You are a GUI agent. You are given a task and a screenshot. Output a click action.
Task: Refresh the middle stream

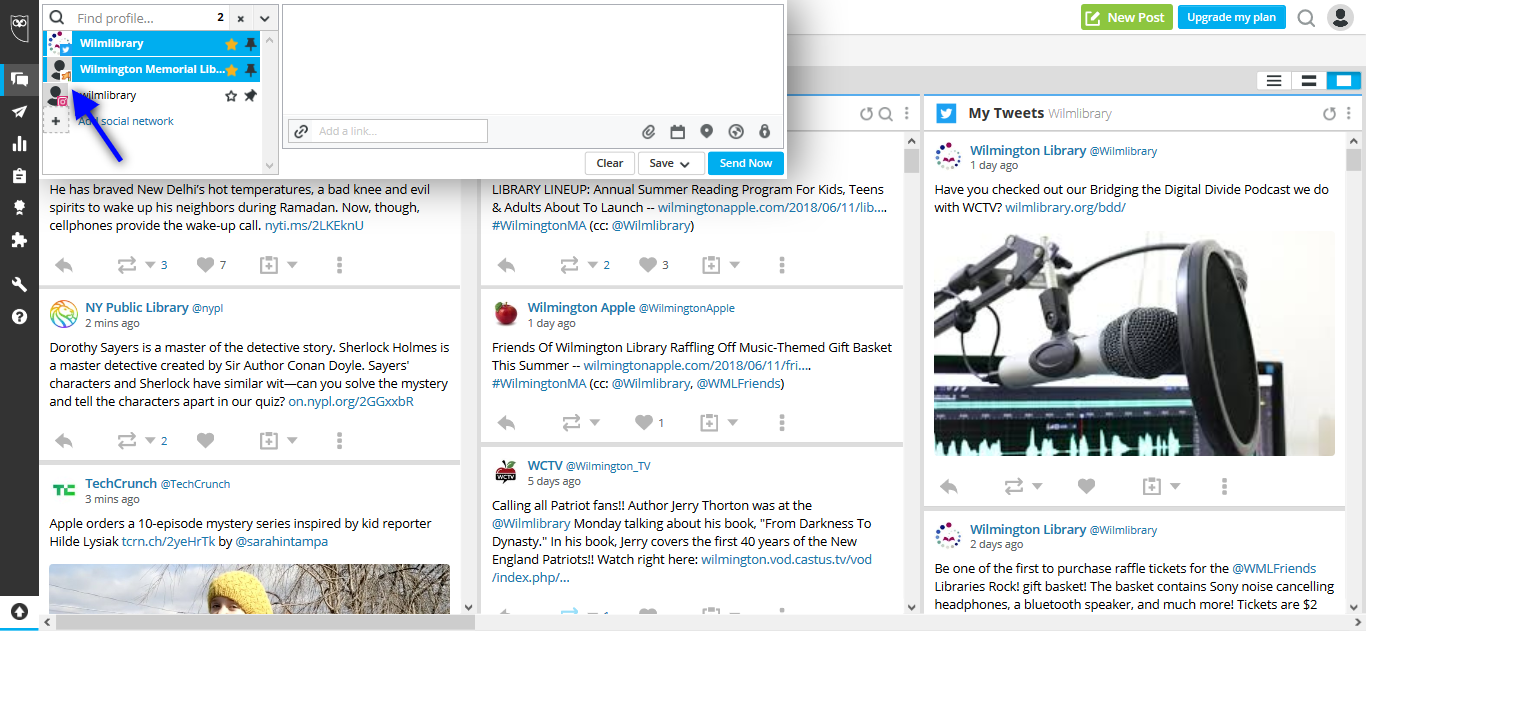click(x=866, y=114)
